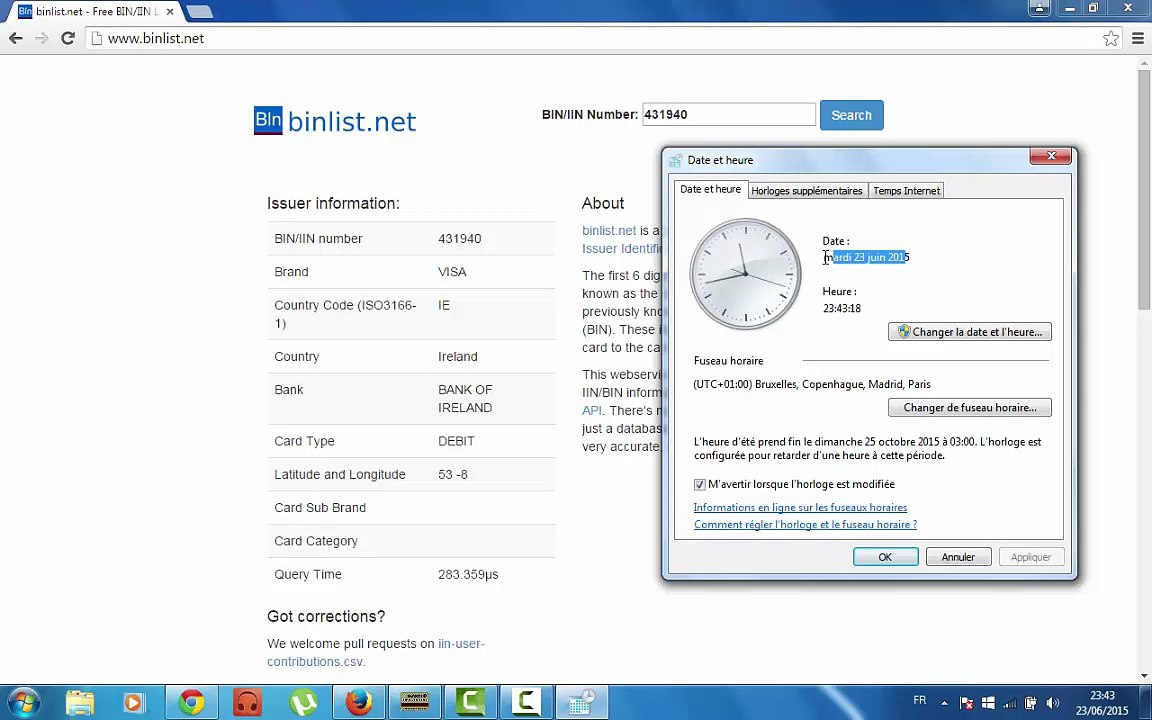Click the Action Center flag tray icon
The image size is (1152, 720).
pyautogui.click(x=967, y=703)
